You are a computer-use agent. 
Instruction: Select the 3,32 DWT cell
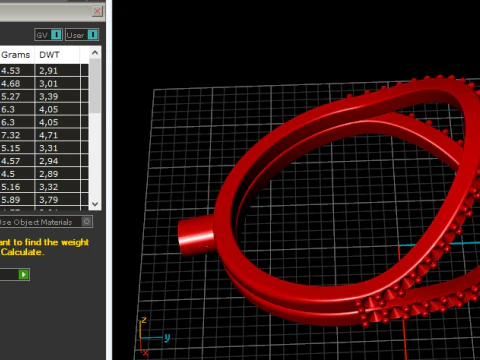click(57, 187)
